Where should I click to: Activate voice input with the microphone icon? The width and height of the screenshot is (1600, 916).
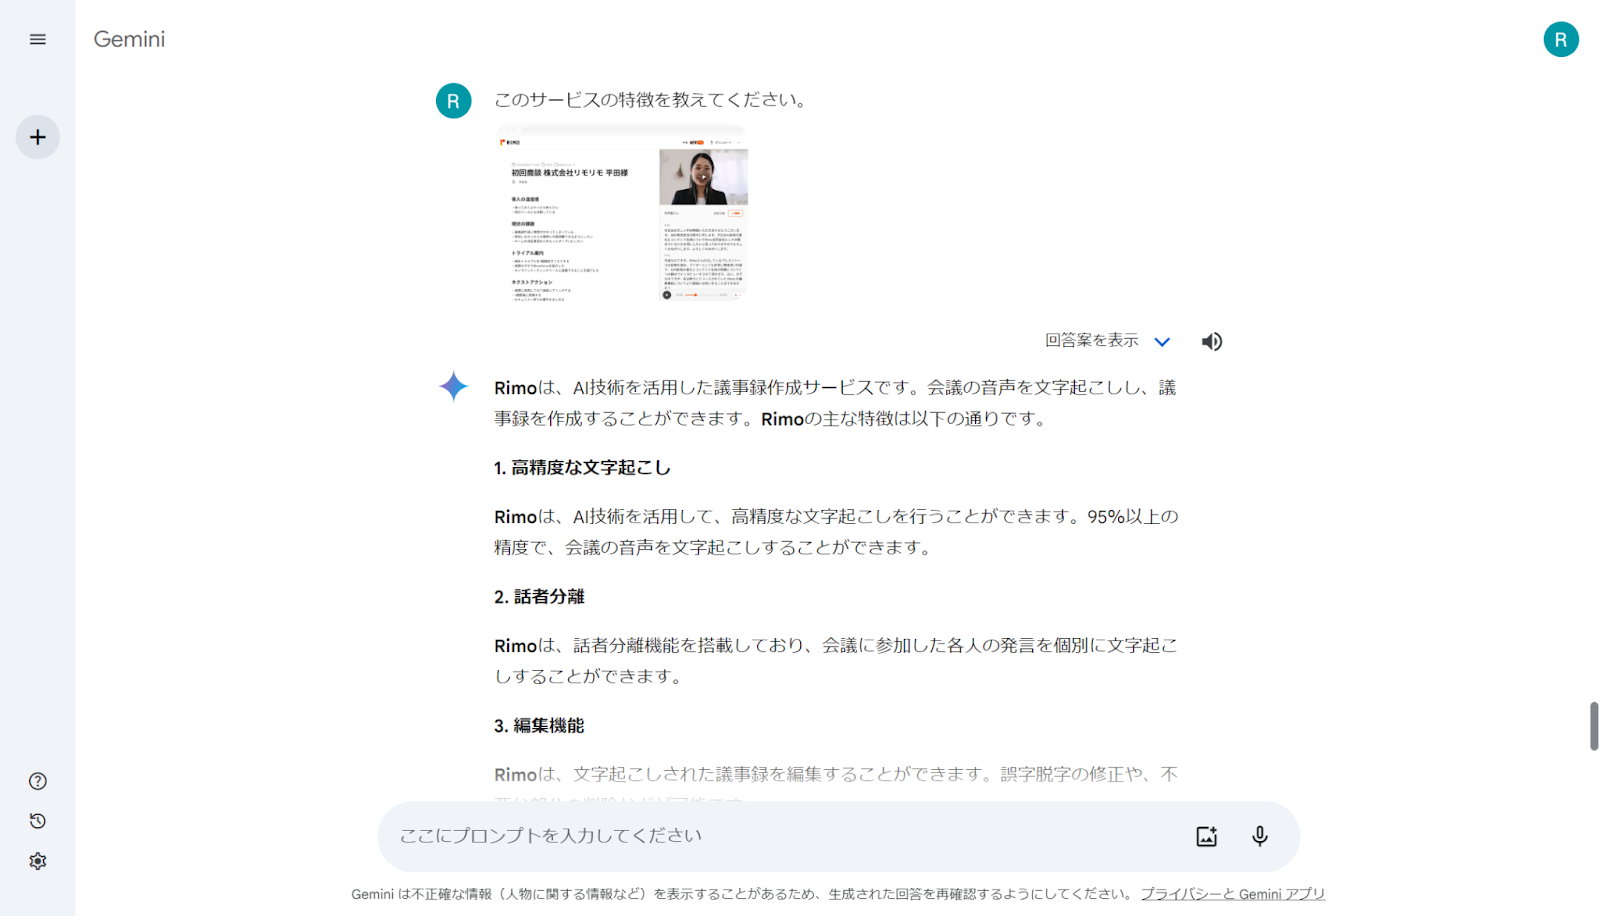(x=1259, y=836)
